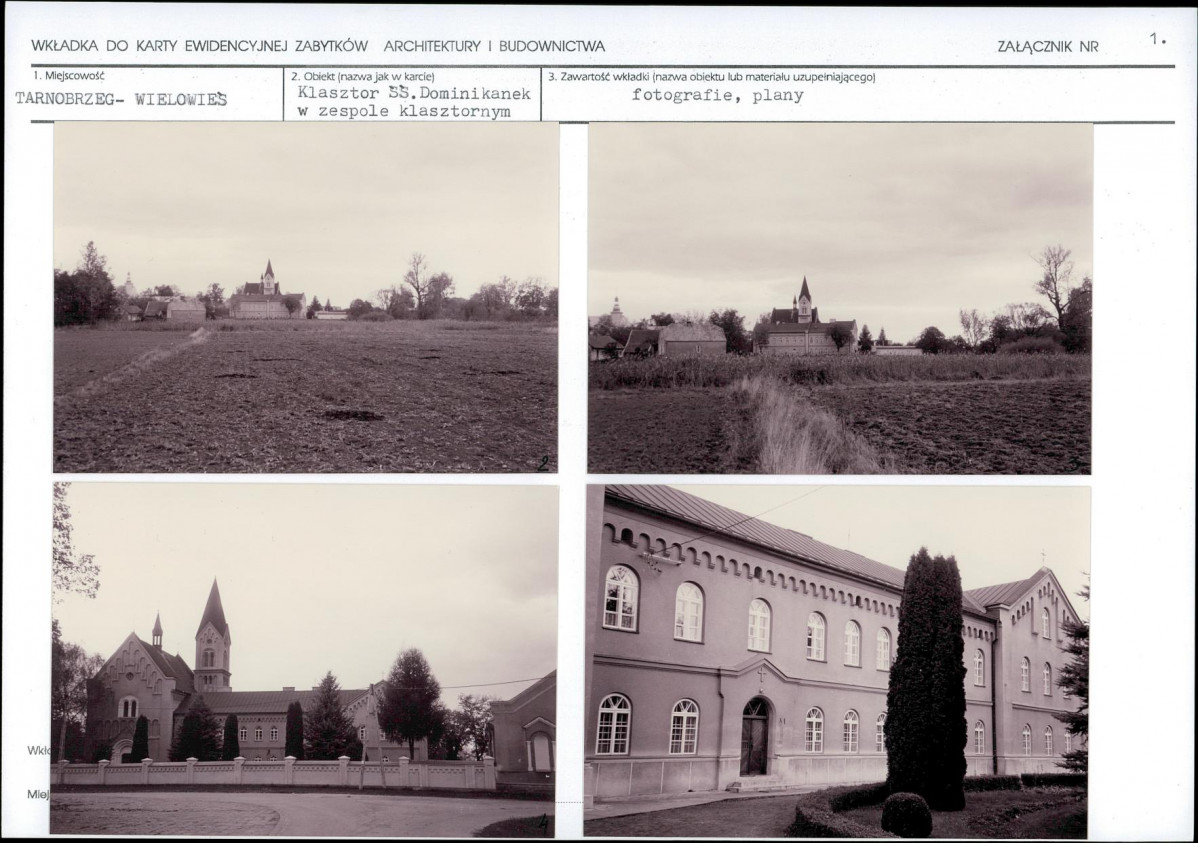Click the '2. Obiekt (nazwa jak w karcie)' label
This screenshot has width=1198, height=843.
click(363, 76)
